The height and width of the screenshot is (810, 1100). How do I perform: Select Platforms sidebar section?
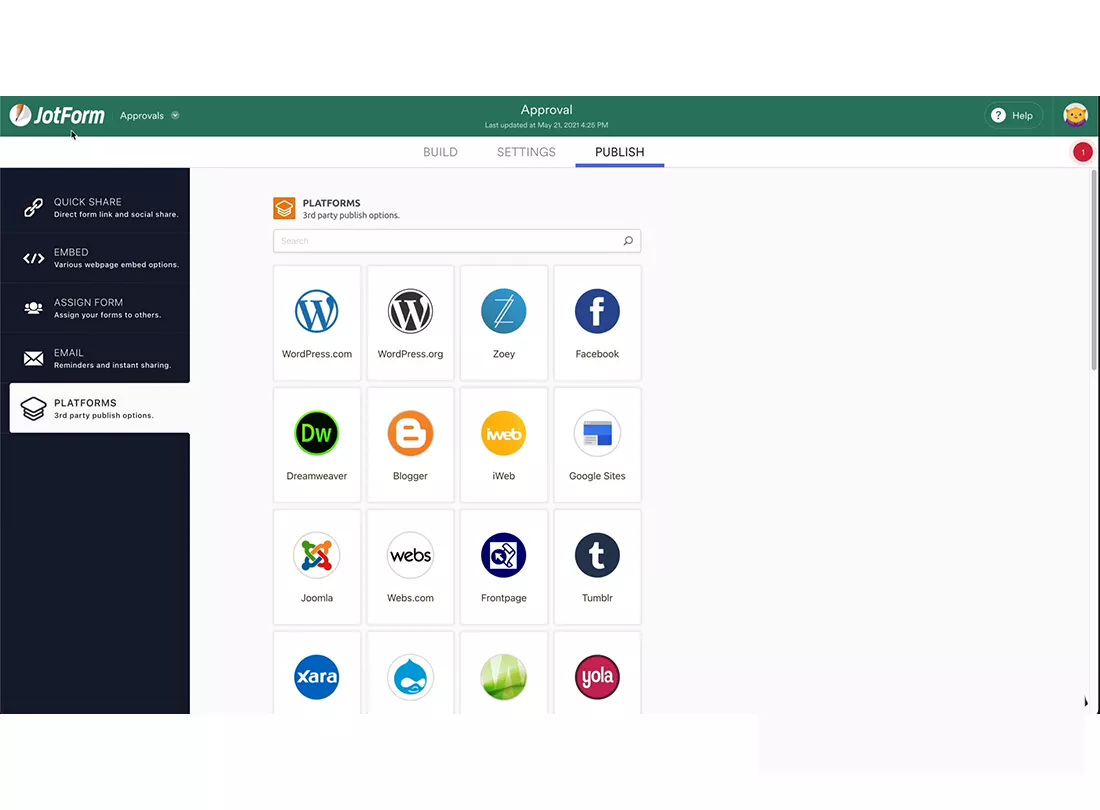(x=100, y=408)
